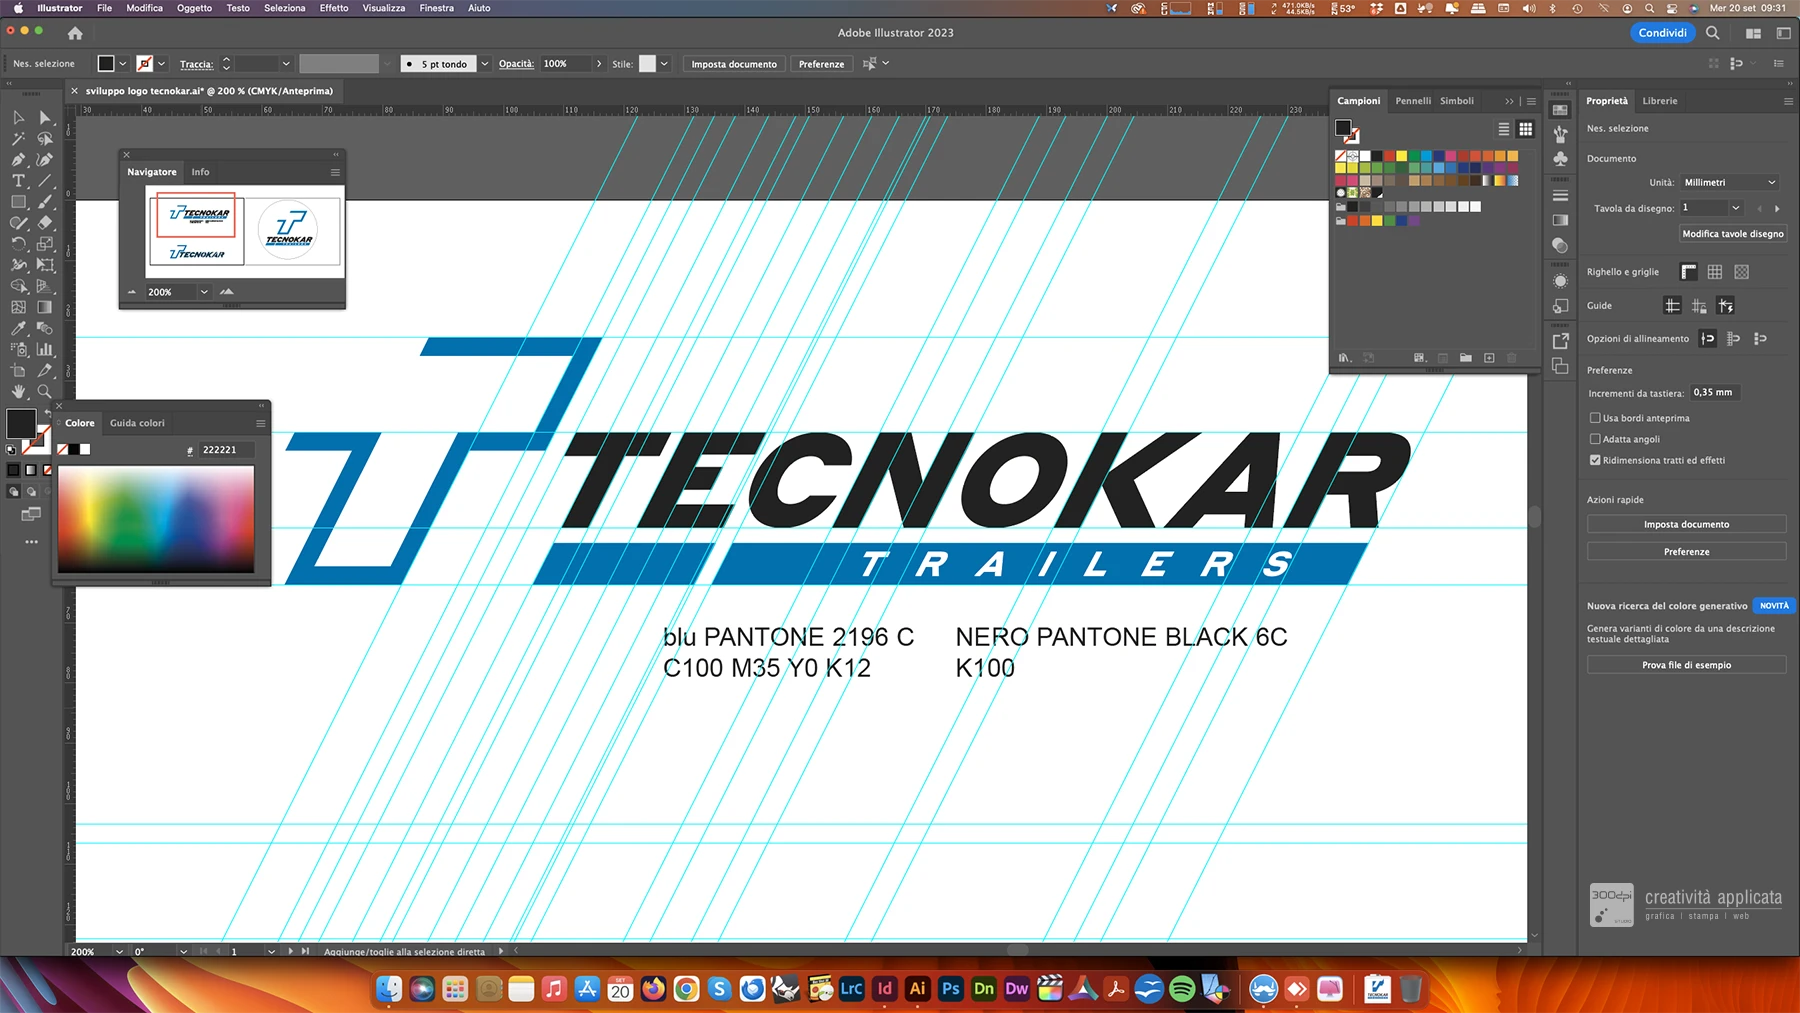
Task: Select the Artboard tool
Action: click(x=18, y=370)
